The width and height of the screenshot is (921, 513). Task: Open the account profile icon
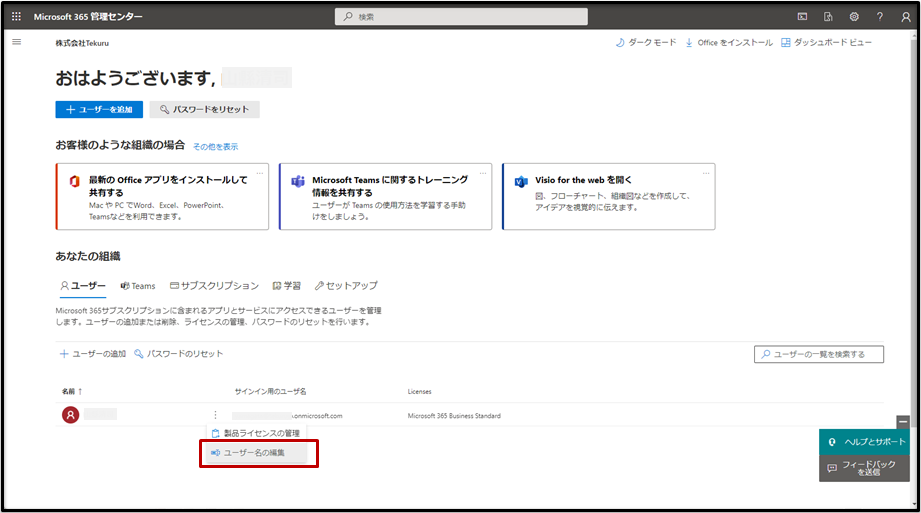(906, 17)
